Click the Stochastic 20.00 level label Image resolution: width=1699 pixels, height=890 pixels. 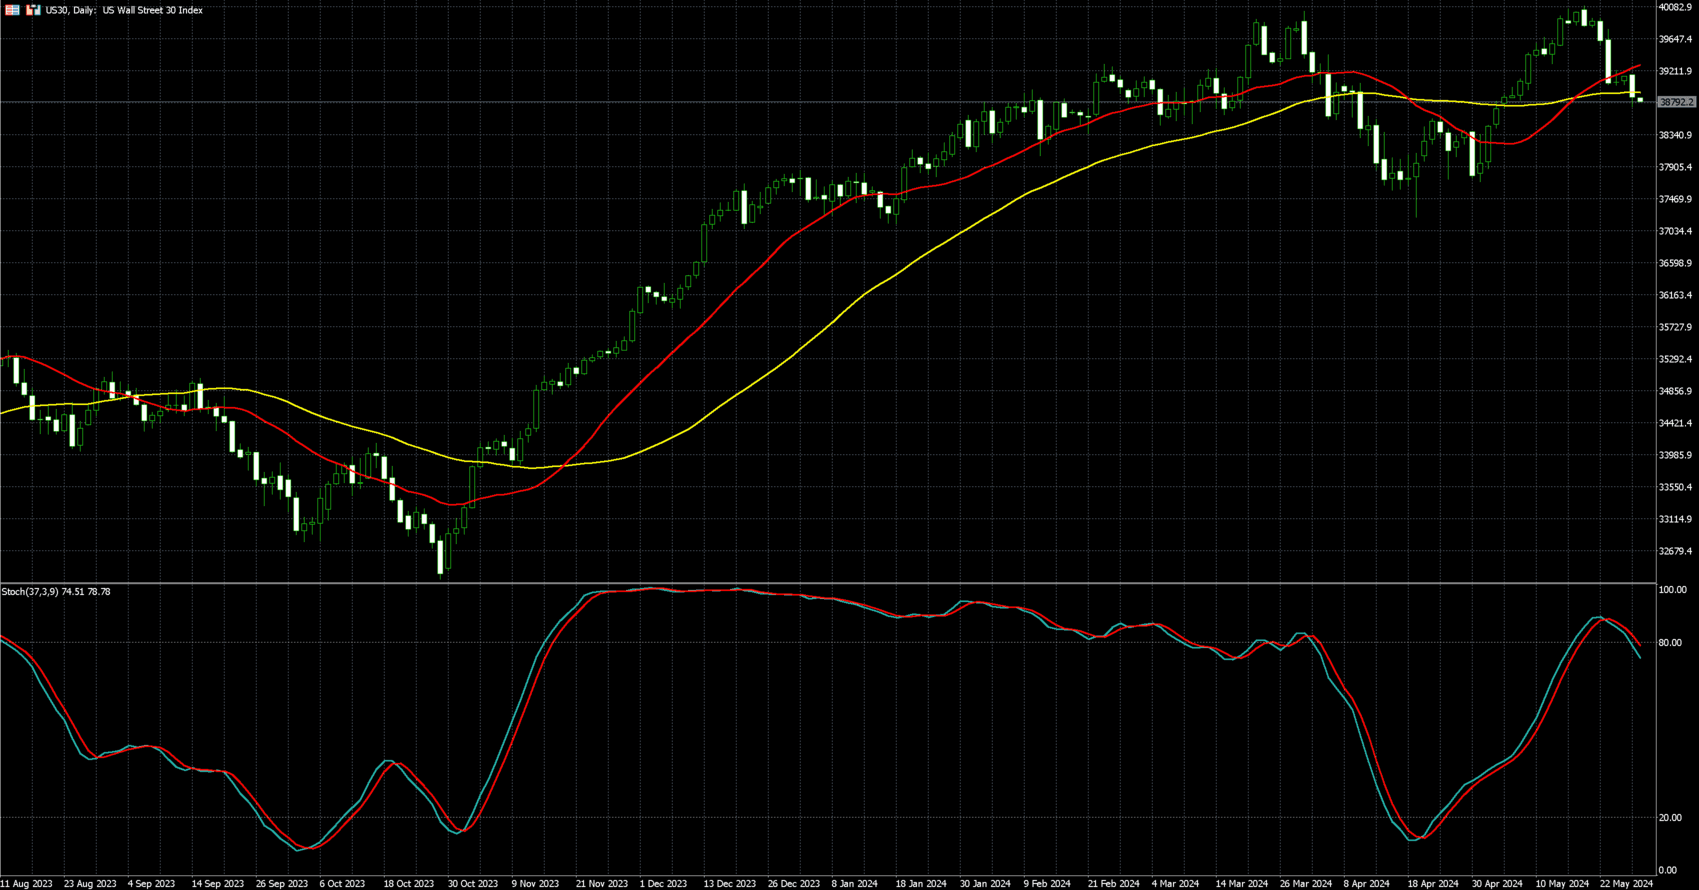[x=1670, y=818]
